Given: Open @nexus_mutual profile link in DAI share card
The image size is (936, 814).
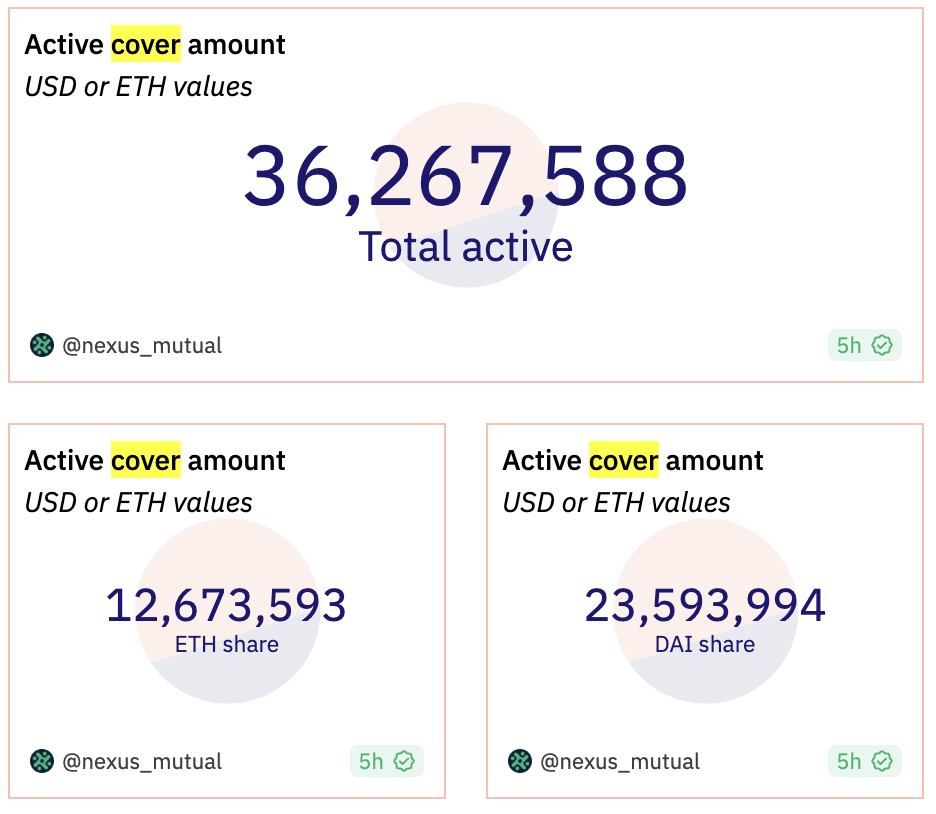Looking at the screenshot, I should click(620, 761).
